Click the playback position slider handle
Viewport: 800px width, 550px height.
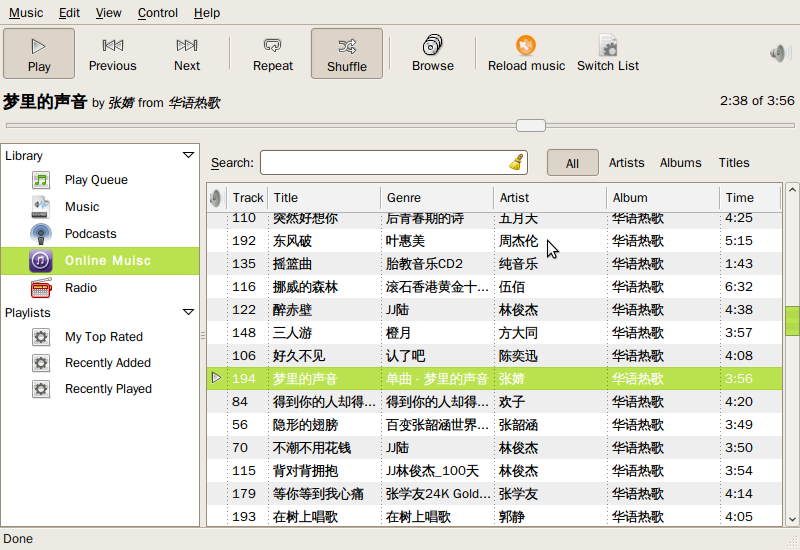click(531, 126)
